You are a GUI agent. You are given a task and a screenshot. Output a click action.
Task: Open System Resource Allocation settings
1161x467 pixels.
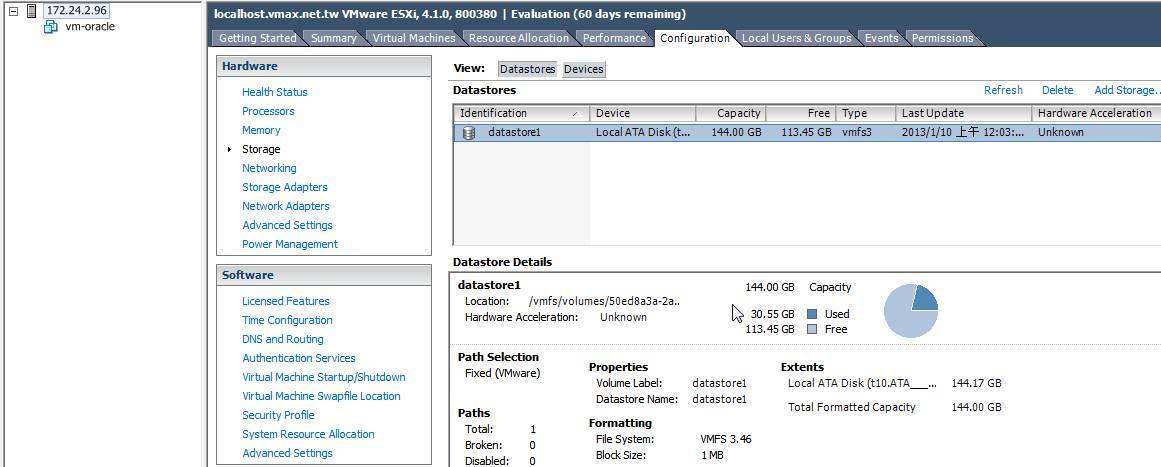pyautogui.click(x=308, y=434)
